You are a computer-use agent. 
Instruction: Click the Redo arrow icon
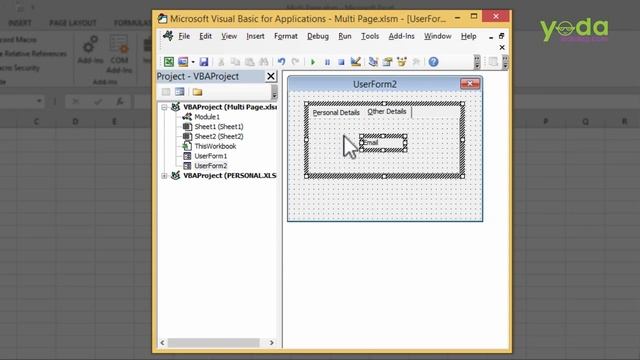(295, 62)
